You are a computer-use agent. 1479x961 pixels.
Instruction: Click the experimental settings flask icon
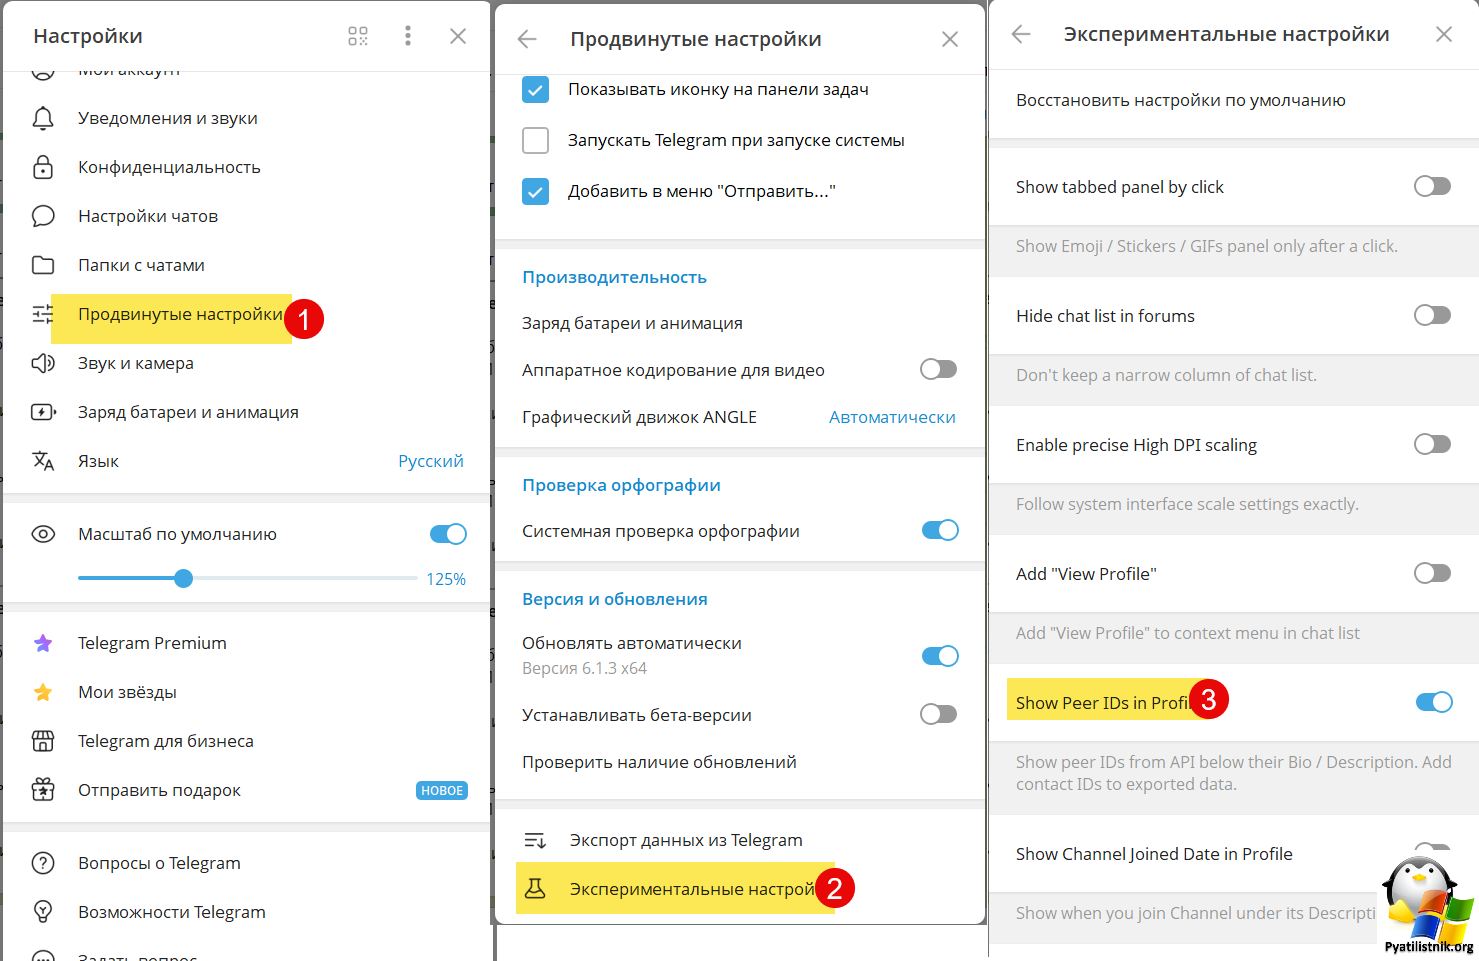point(535,888)
